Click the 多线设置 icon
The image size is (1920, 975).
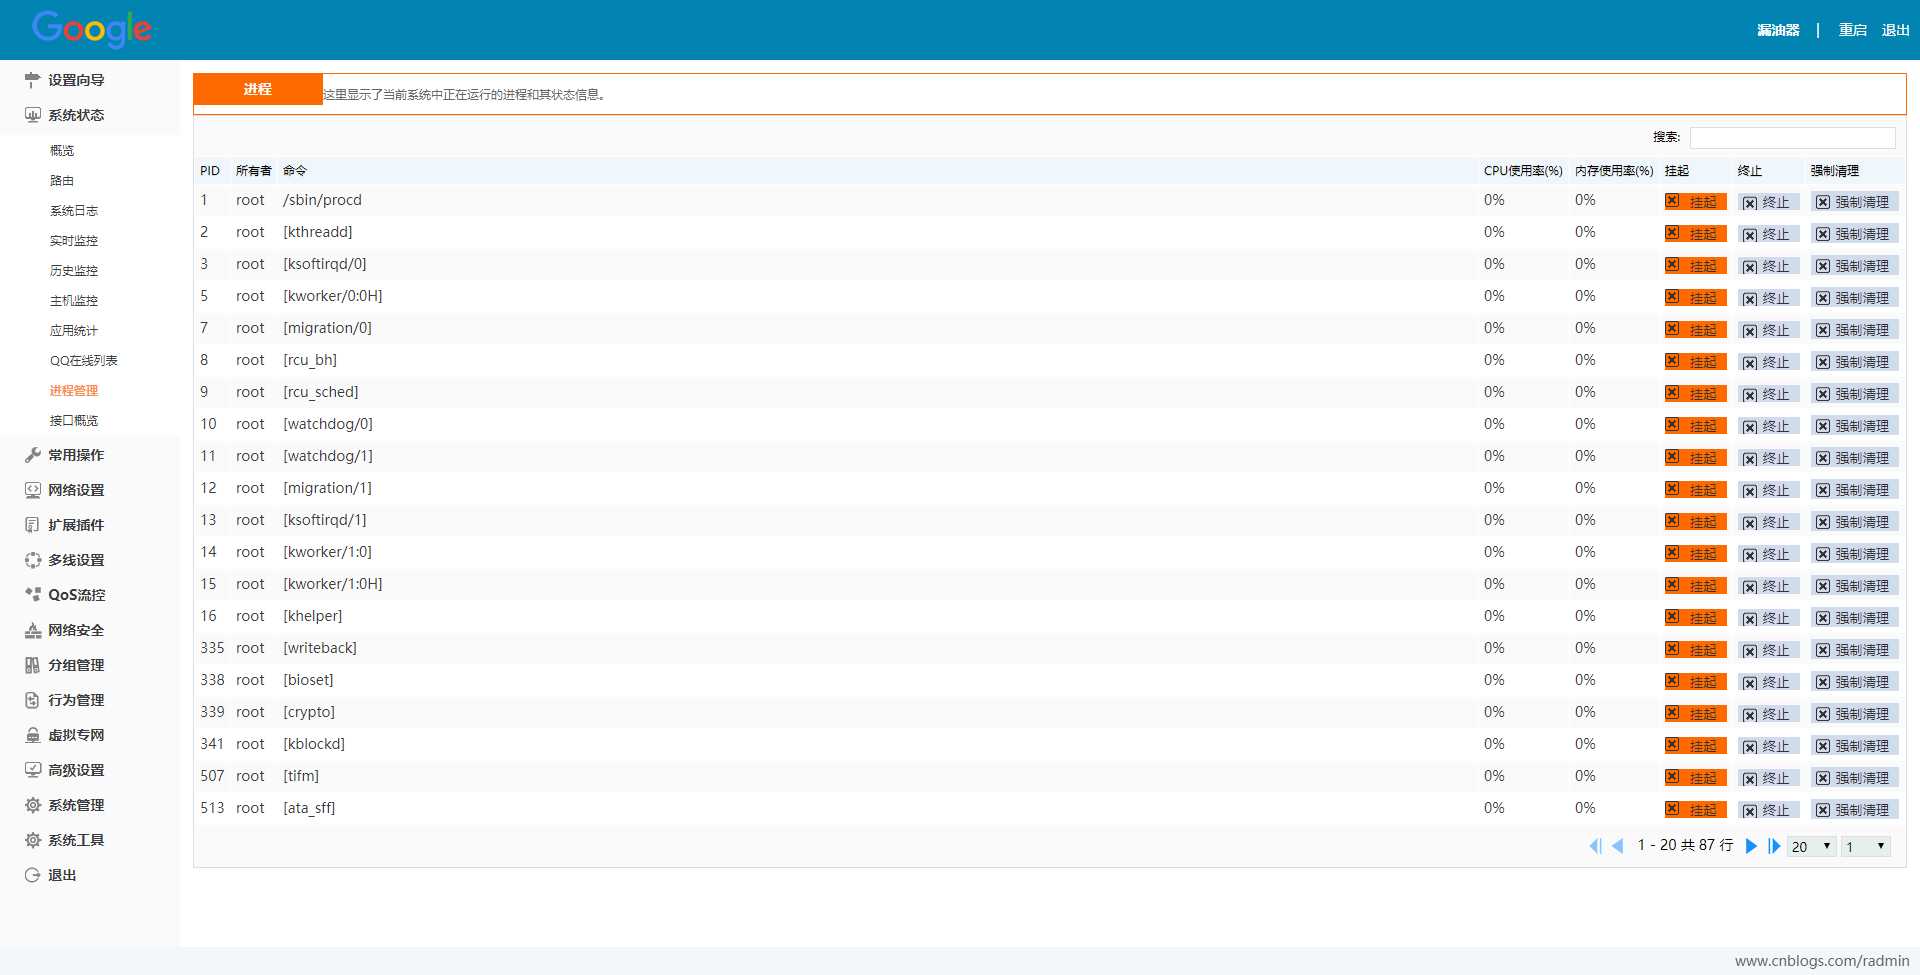[33, 560]
